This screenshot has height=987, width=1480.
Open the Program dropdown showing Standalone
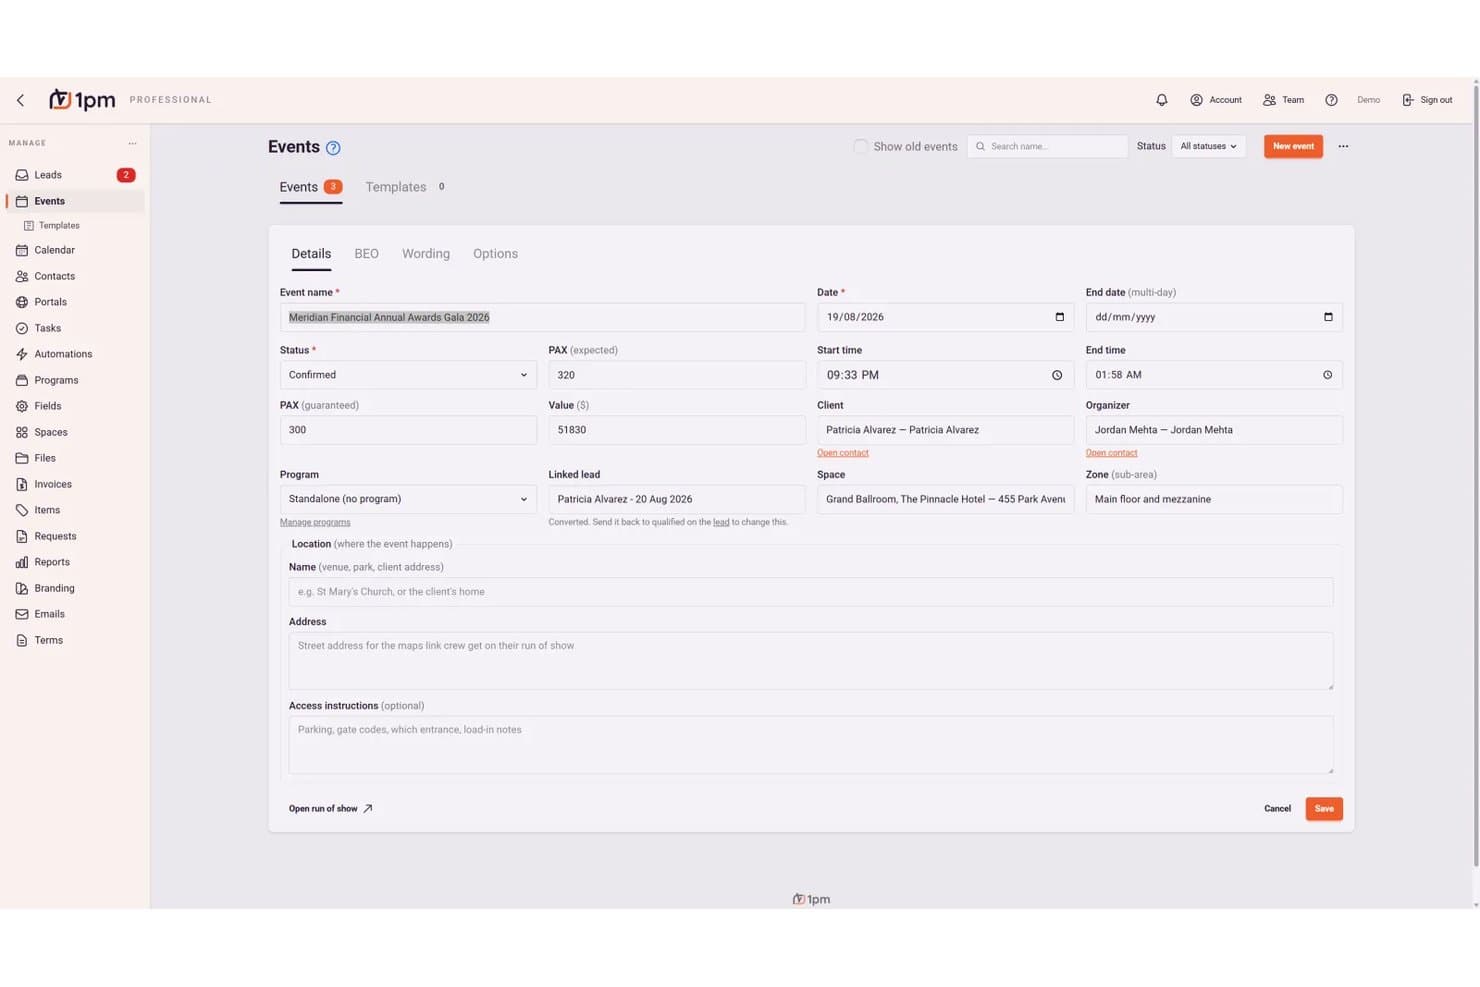point(408,499)
